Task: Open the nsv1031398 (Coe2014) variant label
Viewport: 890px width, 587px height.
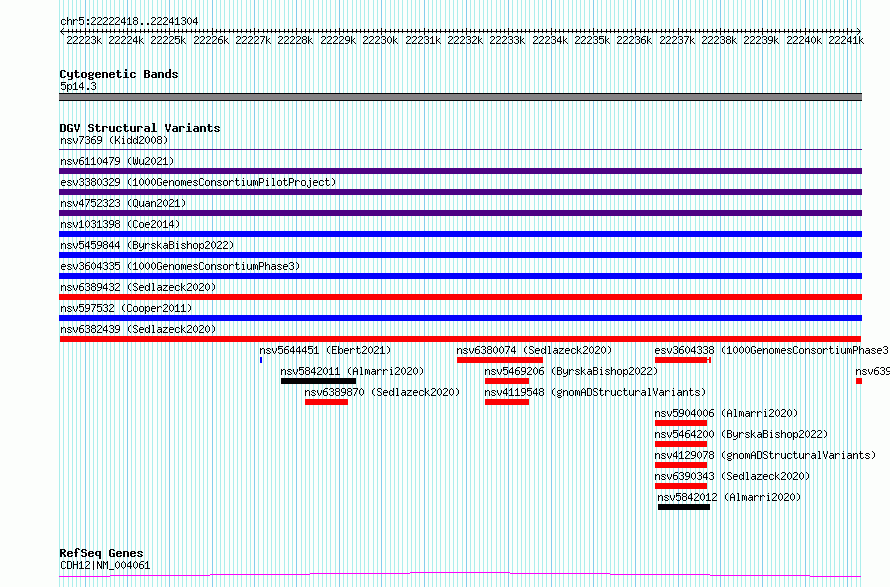Action: click(x=120, y=224)
